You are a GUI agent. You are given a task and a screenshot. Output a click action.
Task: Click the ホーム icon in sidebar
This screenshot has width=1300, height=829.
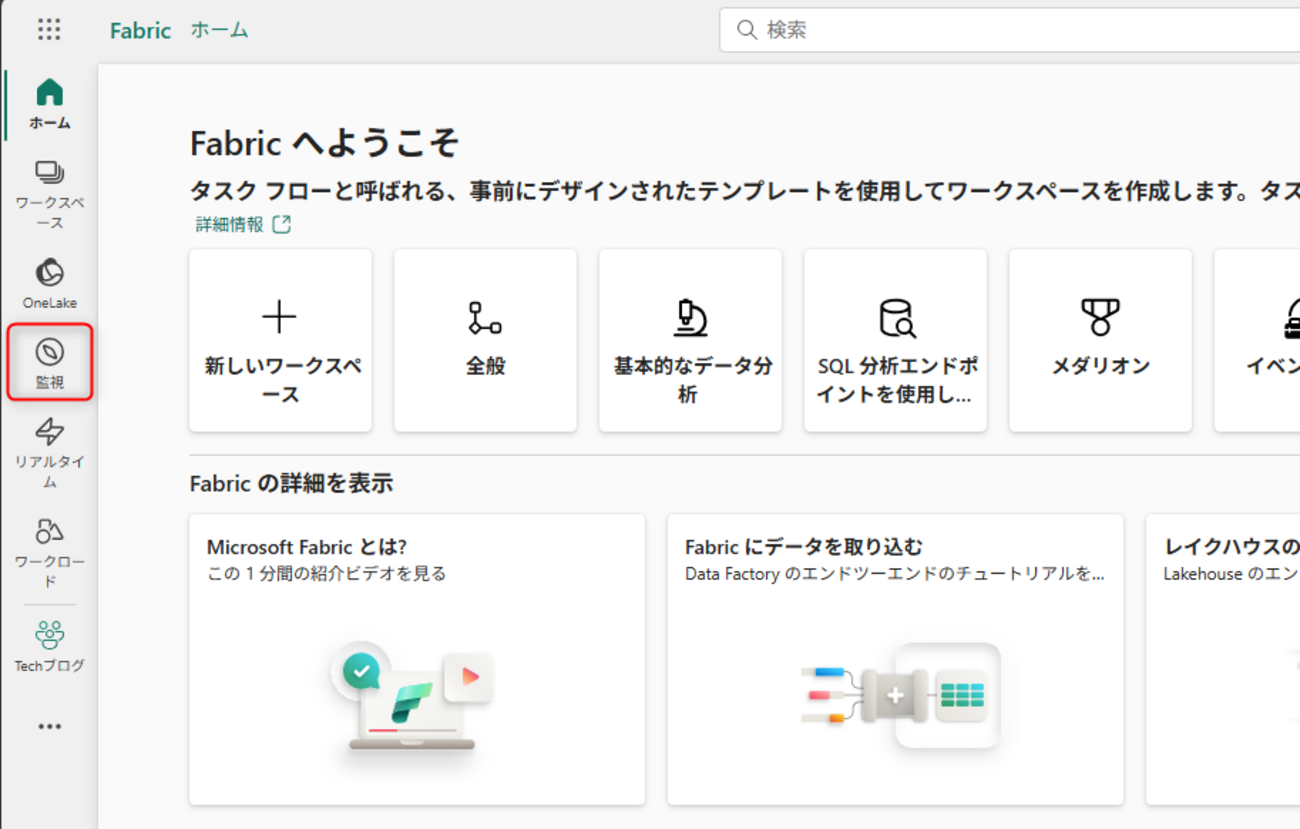pos(49,104)
